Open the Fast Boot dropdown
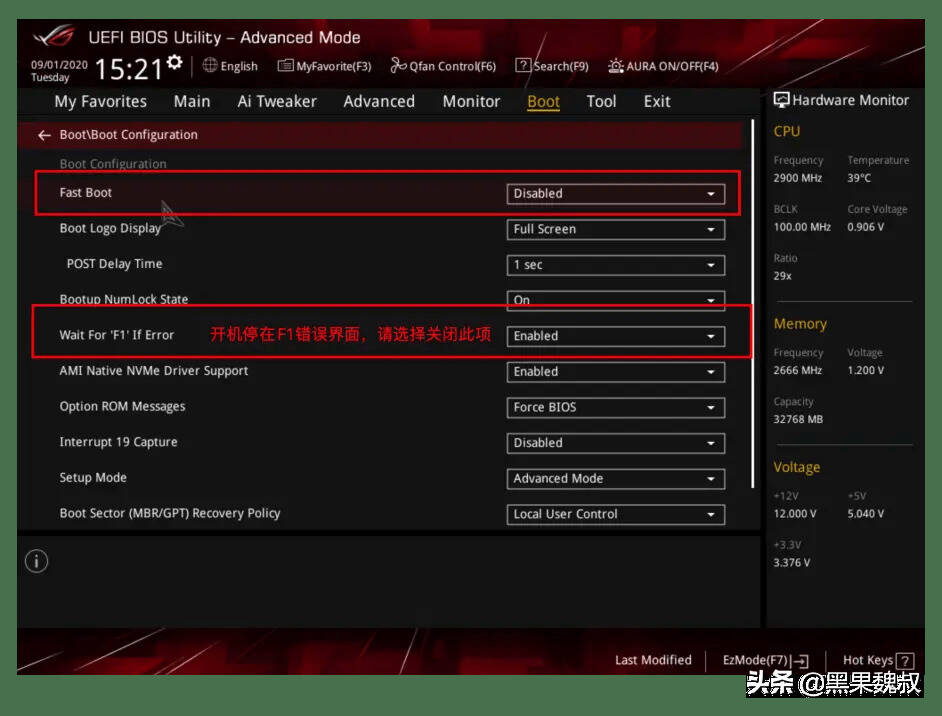 click(616, 194)
